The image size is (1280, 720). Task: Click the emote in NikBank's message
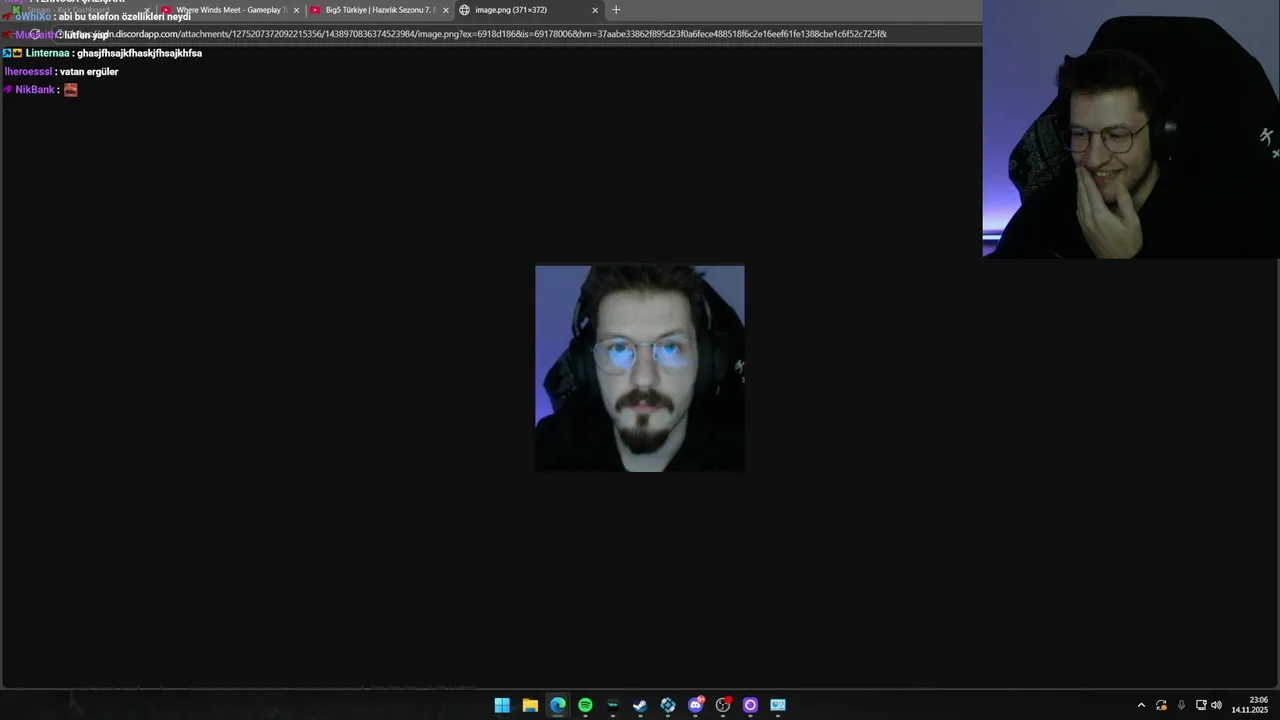[x=70, y=90]
